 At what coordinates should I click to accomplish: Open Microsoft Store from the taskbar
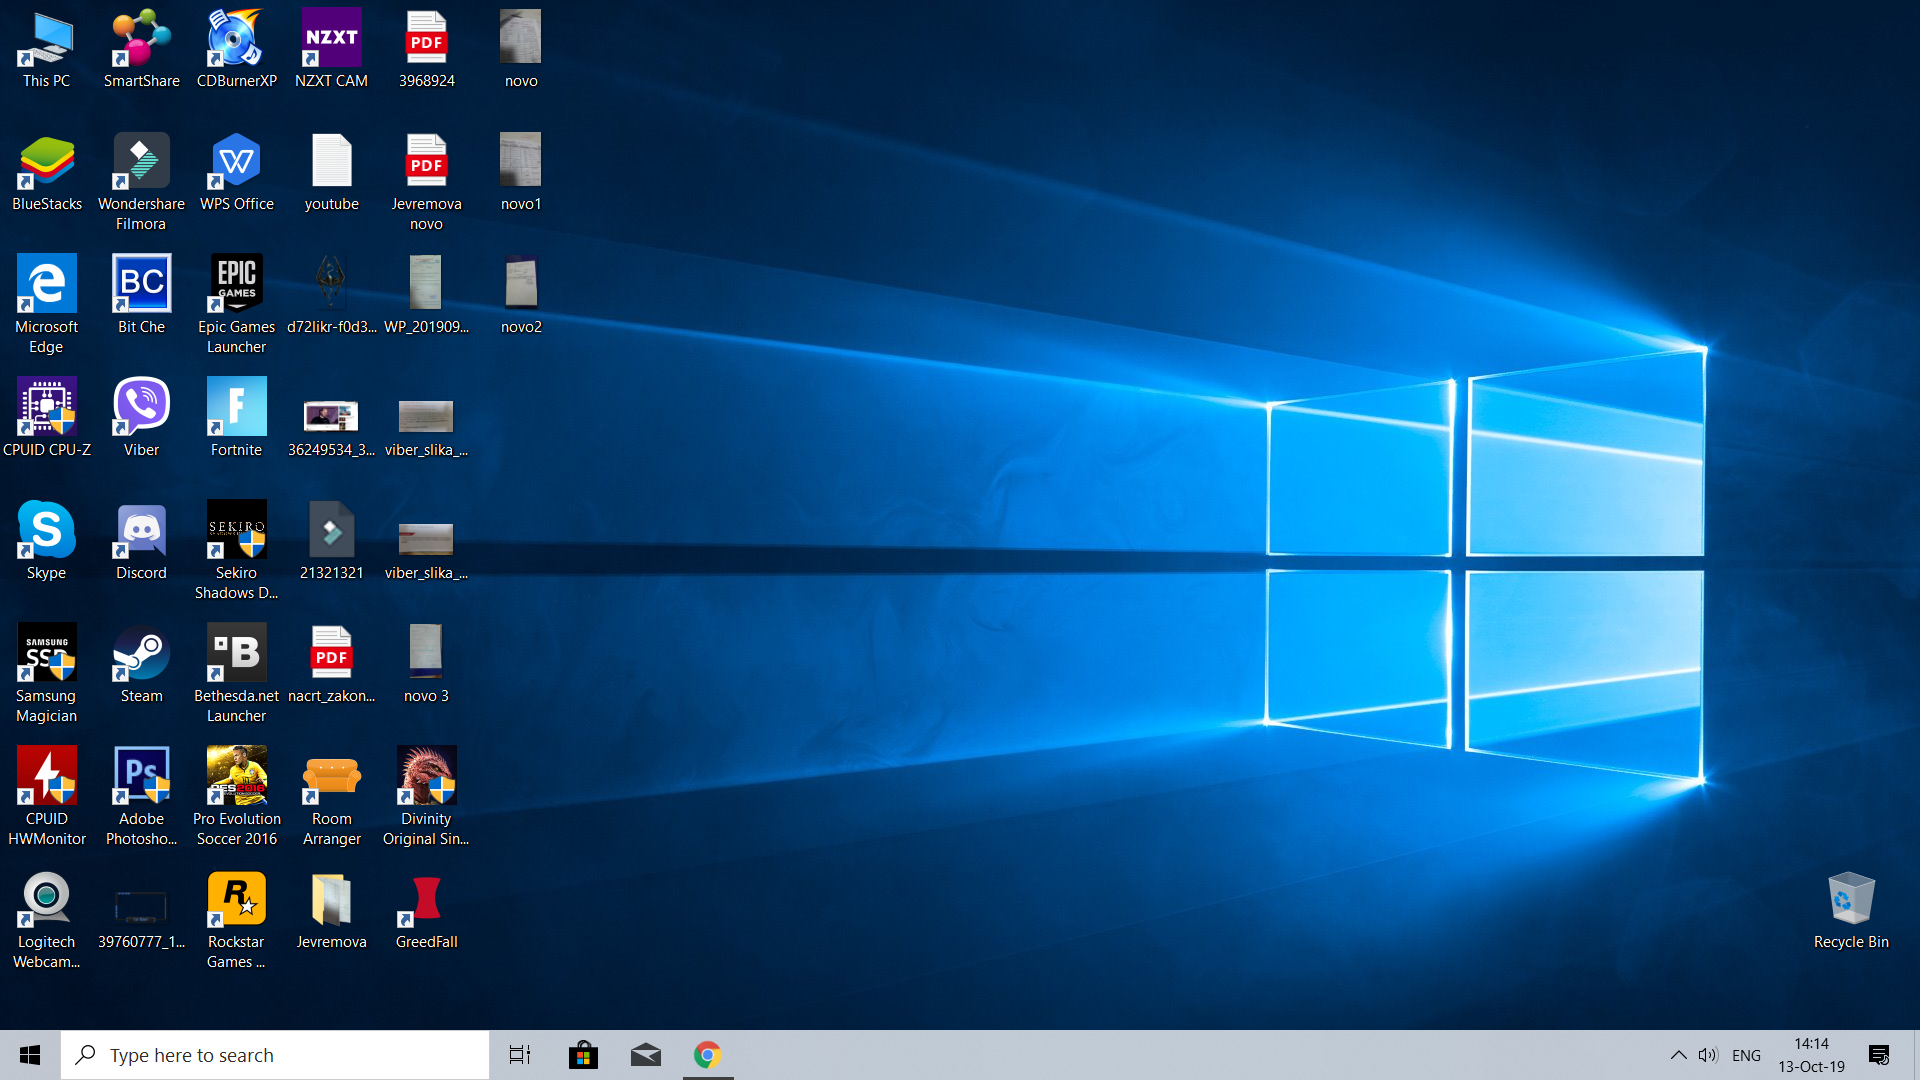tap(583, 1055)
